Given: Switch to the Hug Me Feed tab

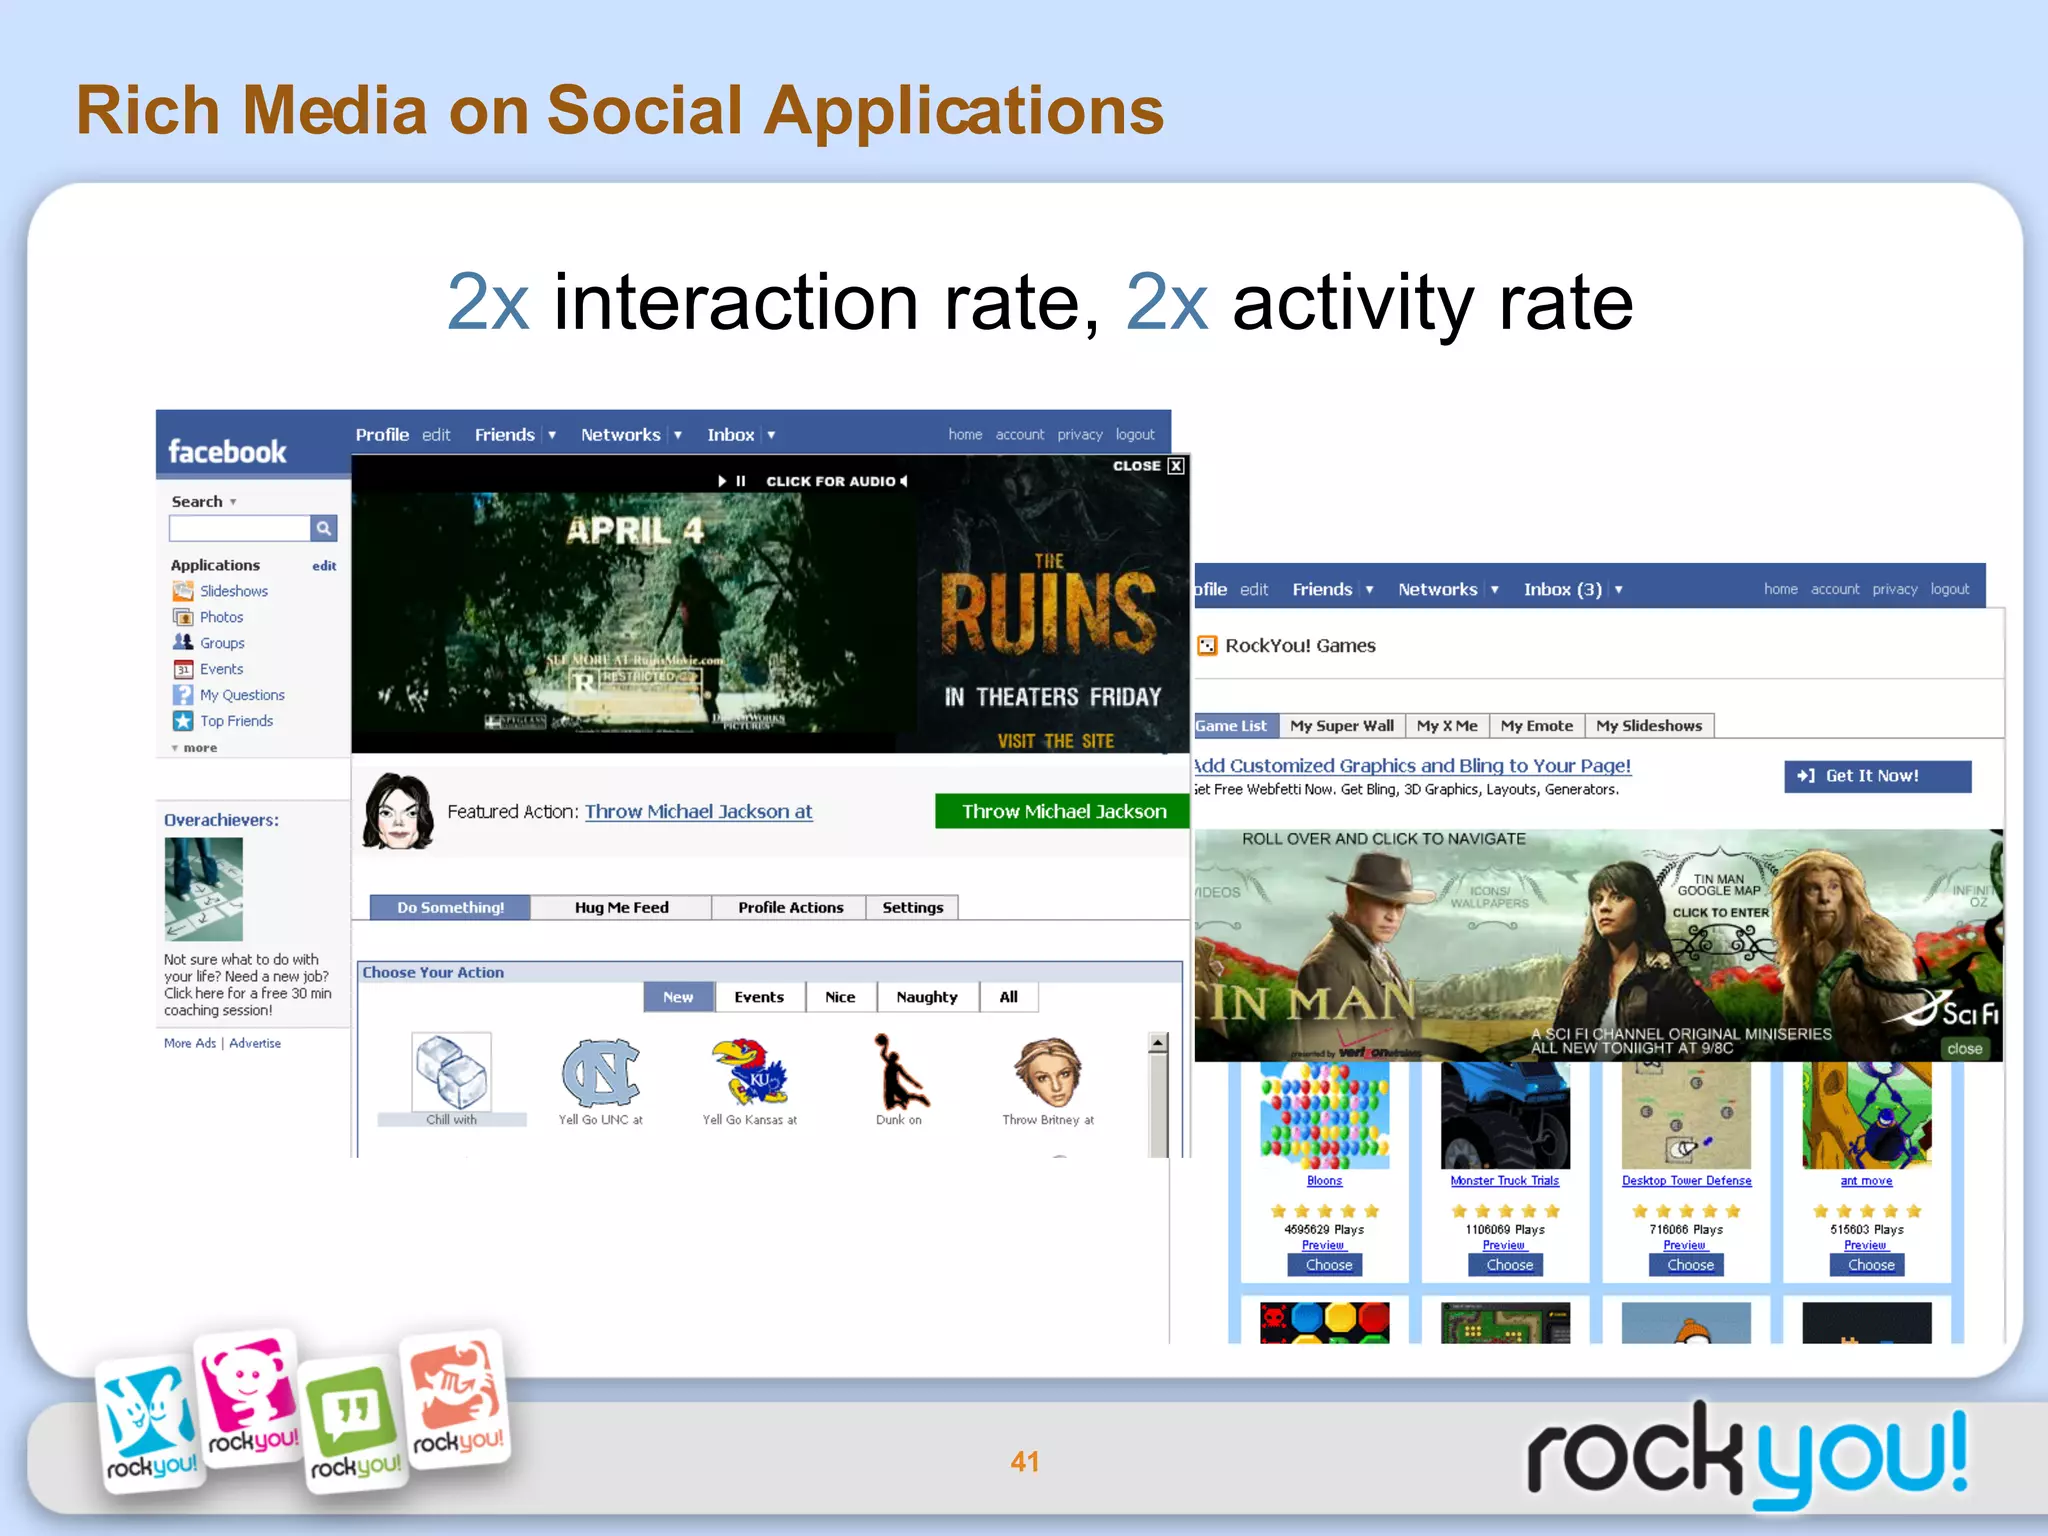Looking at the screenshot, I should pyautogui.click(x=621, y=907).
